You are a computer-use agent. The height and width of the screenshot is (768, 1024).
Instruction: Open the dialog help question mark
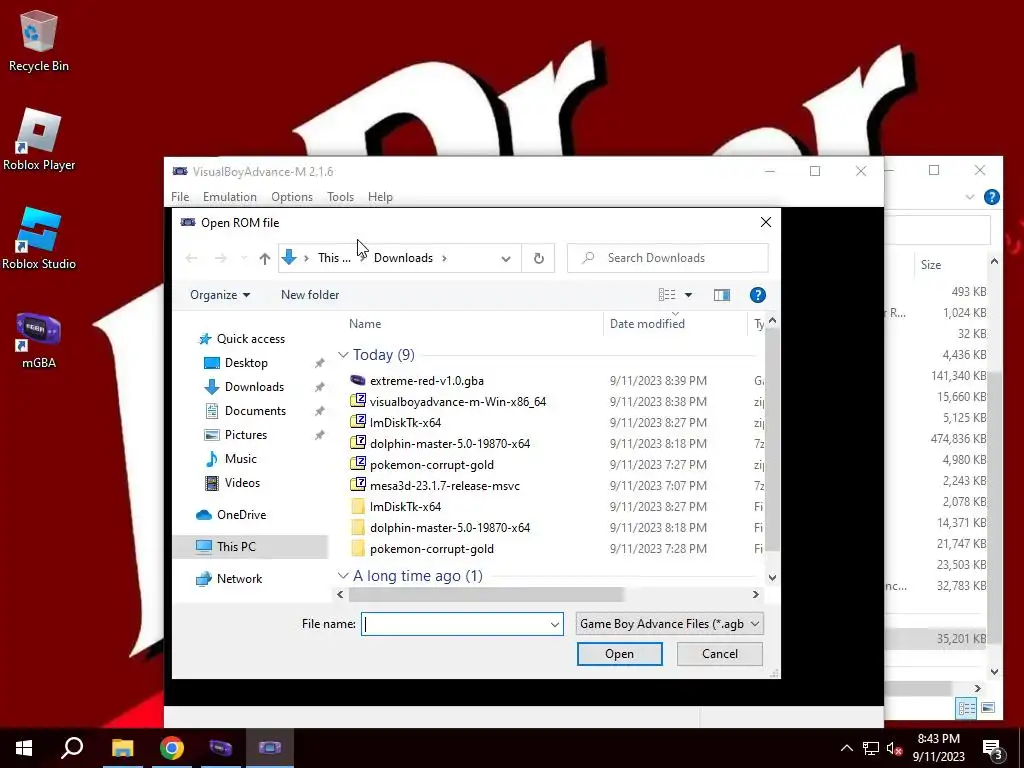click(x=758, y=295)
